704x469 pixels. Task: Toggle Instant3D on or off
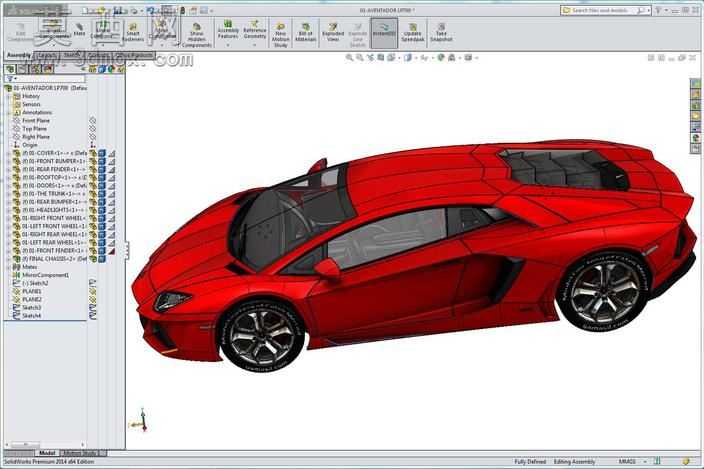coord(384,32)
